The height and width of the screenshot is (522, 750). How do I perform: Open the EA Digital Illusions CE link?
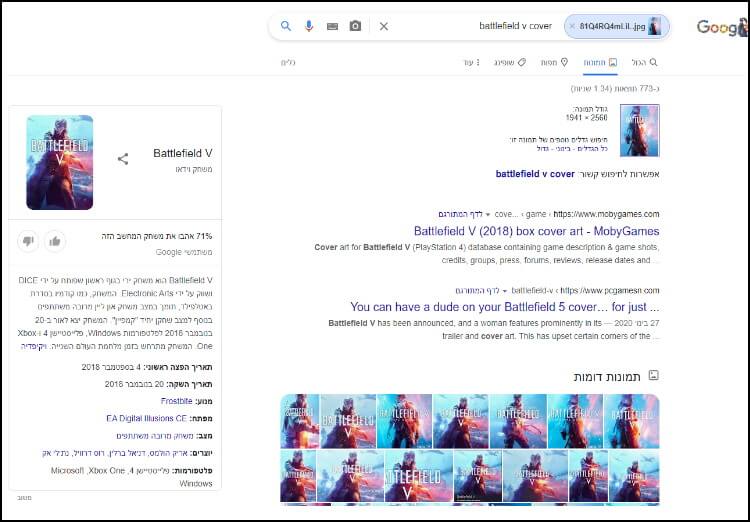coord(146,418)
